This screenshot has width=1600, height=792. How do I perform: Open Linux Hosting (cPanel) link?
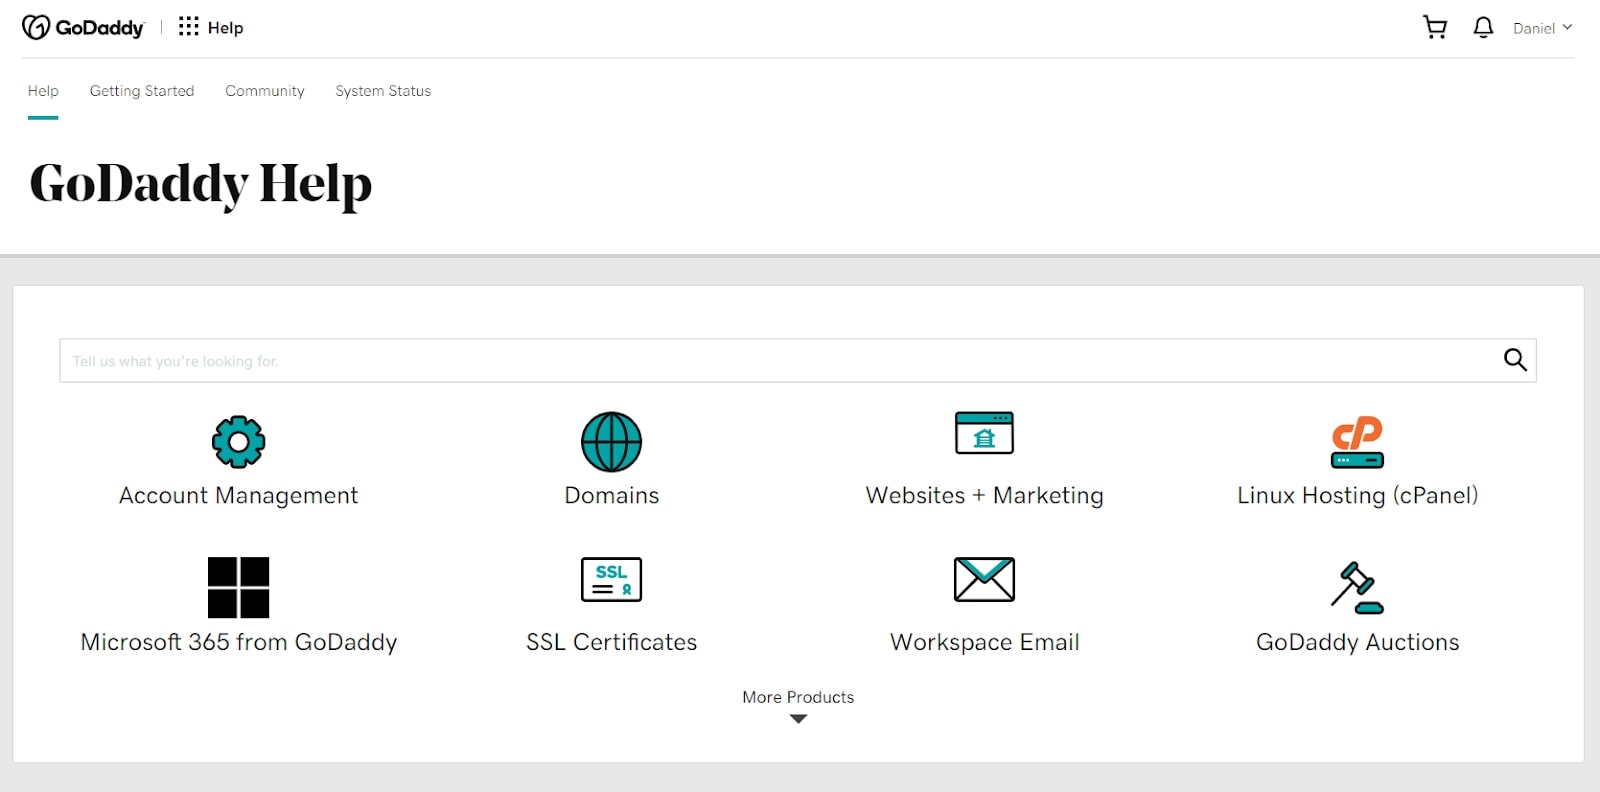1357,496
